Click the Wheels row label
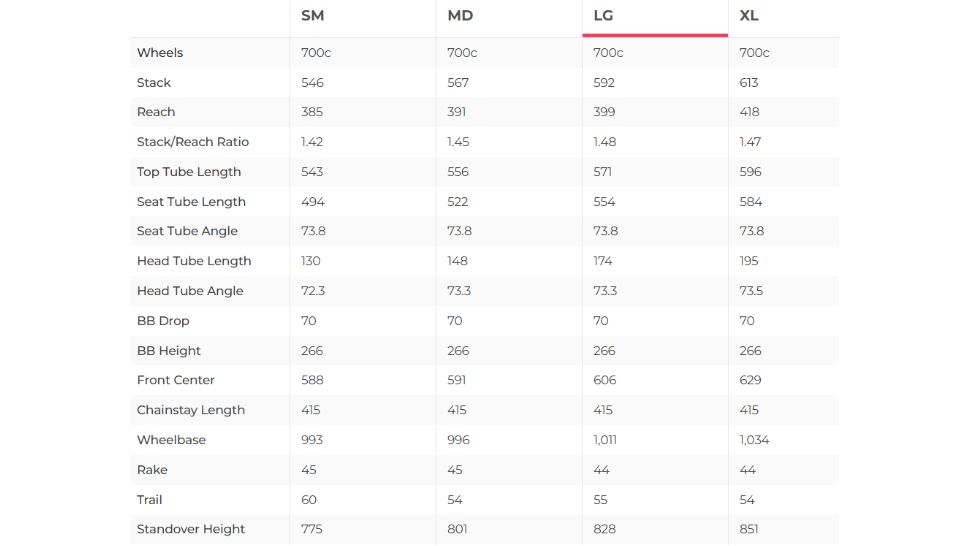The image size is (969, 546). coord(160,53)
